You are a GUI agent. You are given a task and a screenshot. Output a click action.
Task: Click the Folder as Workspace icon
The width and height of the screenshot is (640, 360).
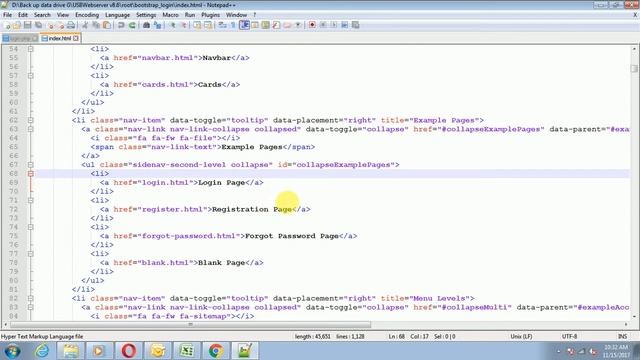point(287,25)
